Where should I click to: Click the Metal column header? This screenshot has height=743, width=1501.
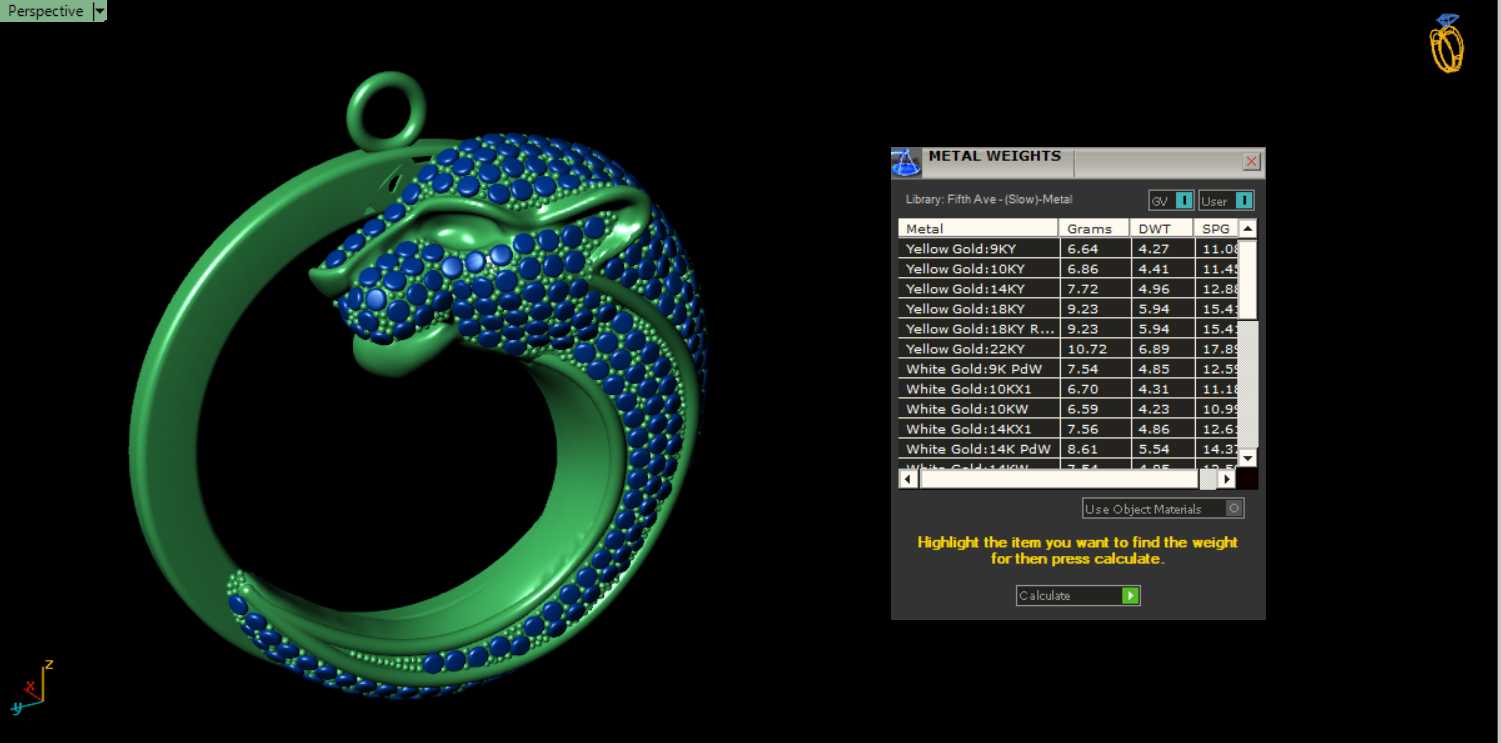977,229
